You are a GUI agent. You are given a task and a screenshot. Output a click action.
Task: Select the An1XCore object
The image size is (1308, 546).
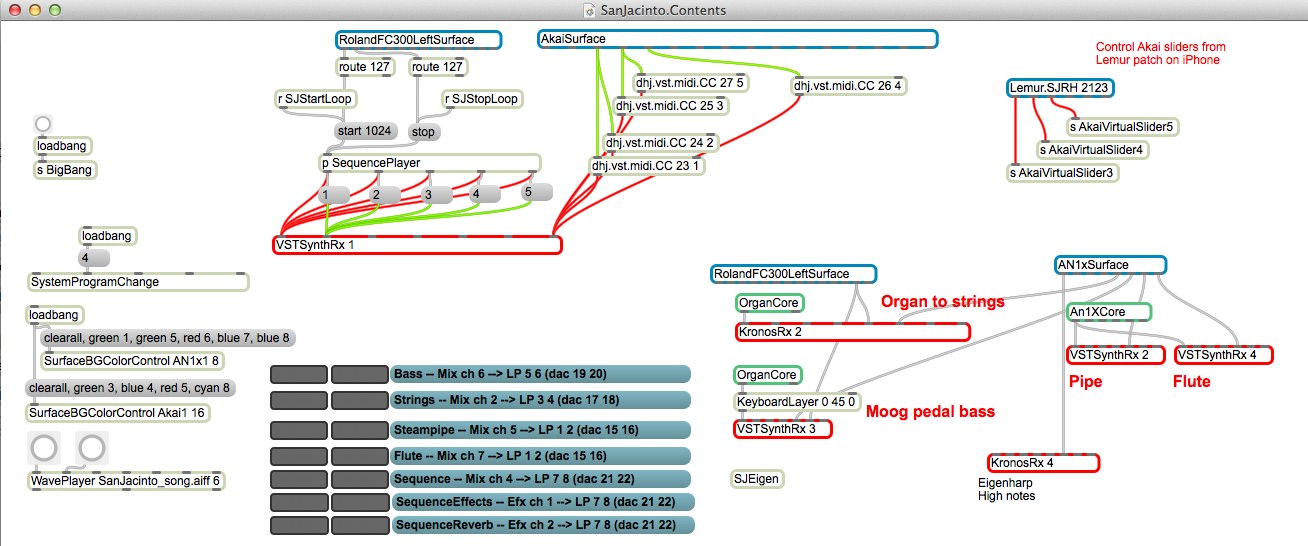tap(1109, 312)
